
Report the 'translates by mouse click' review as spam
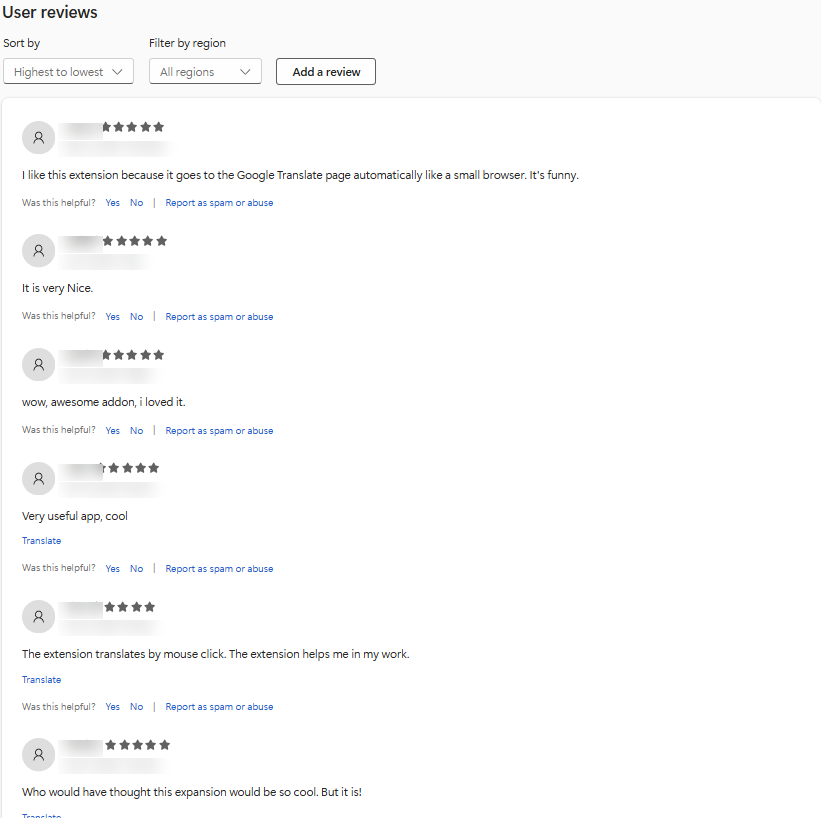coord(219,706)
